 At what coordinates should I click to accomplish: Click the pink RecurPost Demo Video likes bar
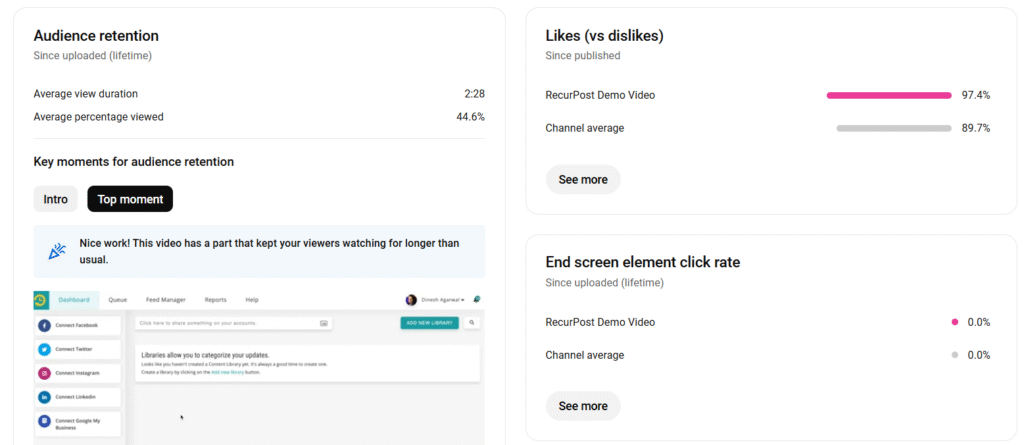coord(888,96)
